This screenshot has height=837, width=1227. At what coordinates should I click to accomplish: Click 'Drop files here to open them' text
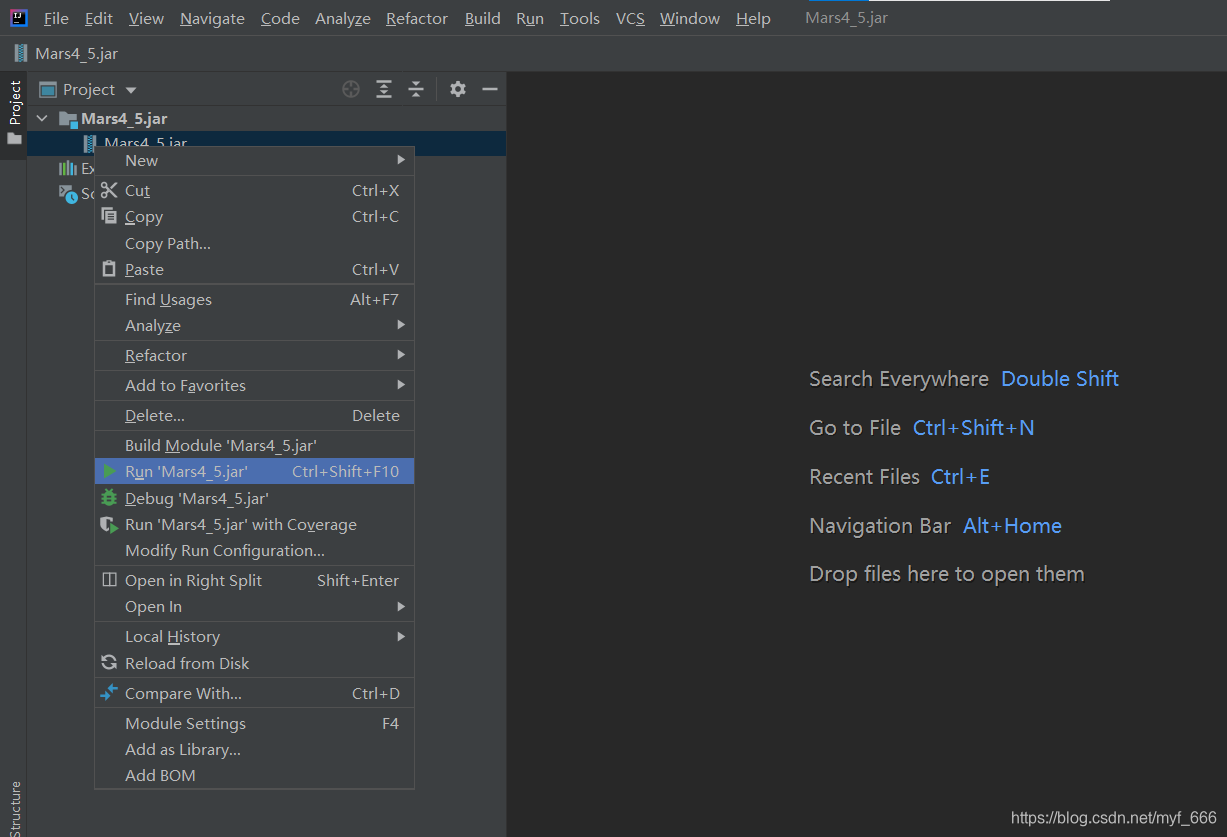(x=947, y=574)
